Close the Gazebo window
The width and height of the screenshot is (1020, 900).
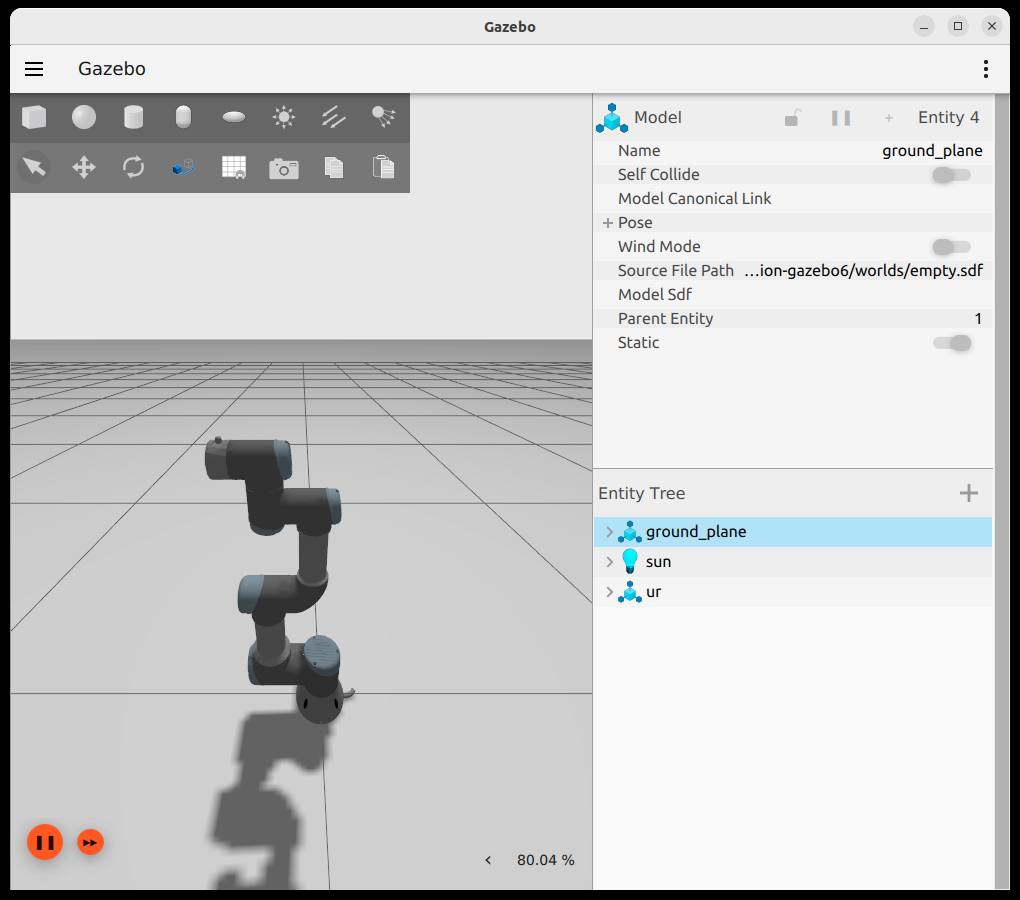click(991, 26)
